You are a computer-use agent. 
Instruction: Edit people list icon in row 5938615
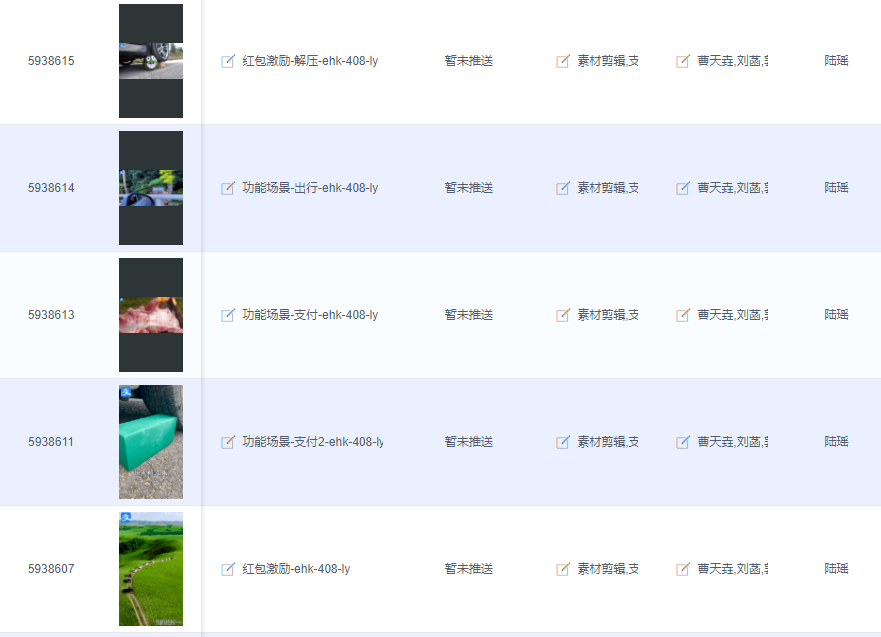(x=683, y=61)
